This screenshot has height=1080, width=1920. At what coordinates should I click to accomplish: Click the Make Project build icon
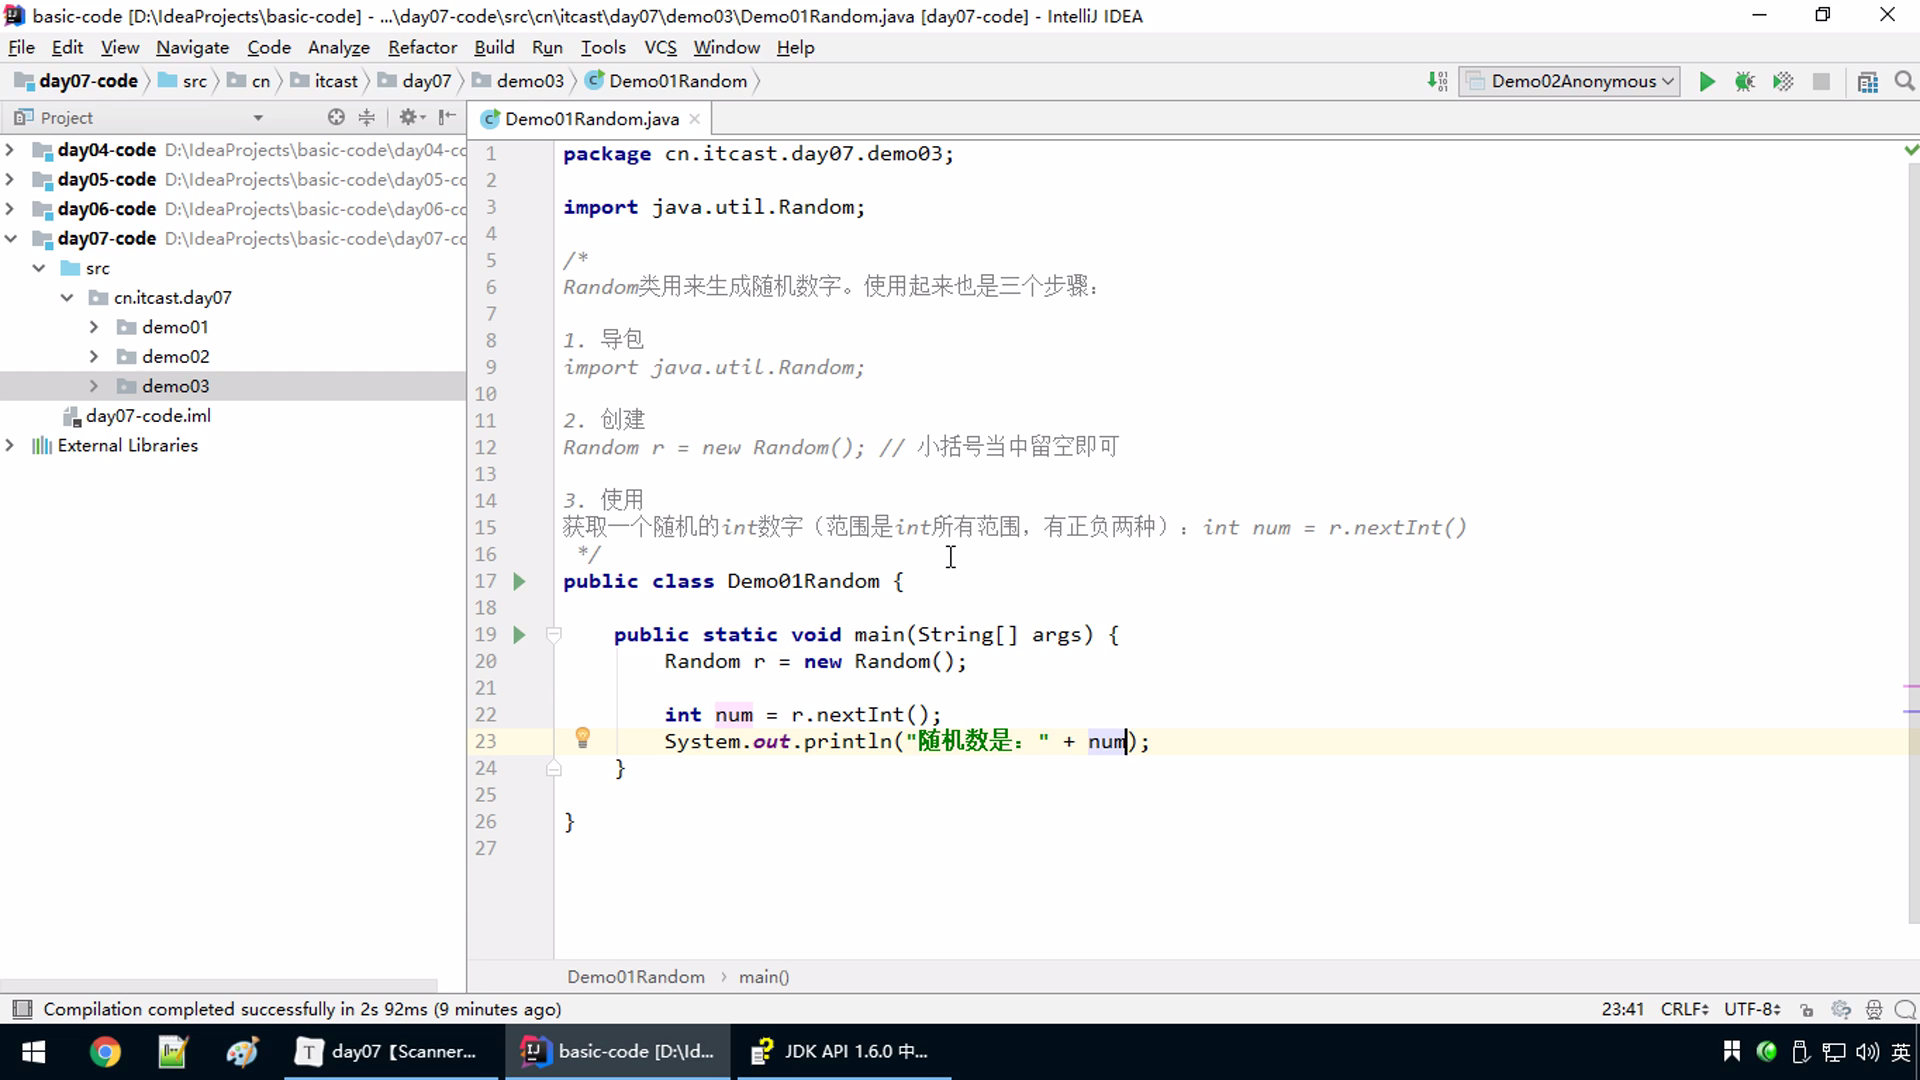click(1437, 82)
